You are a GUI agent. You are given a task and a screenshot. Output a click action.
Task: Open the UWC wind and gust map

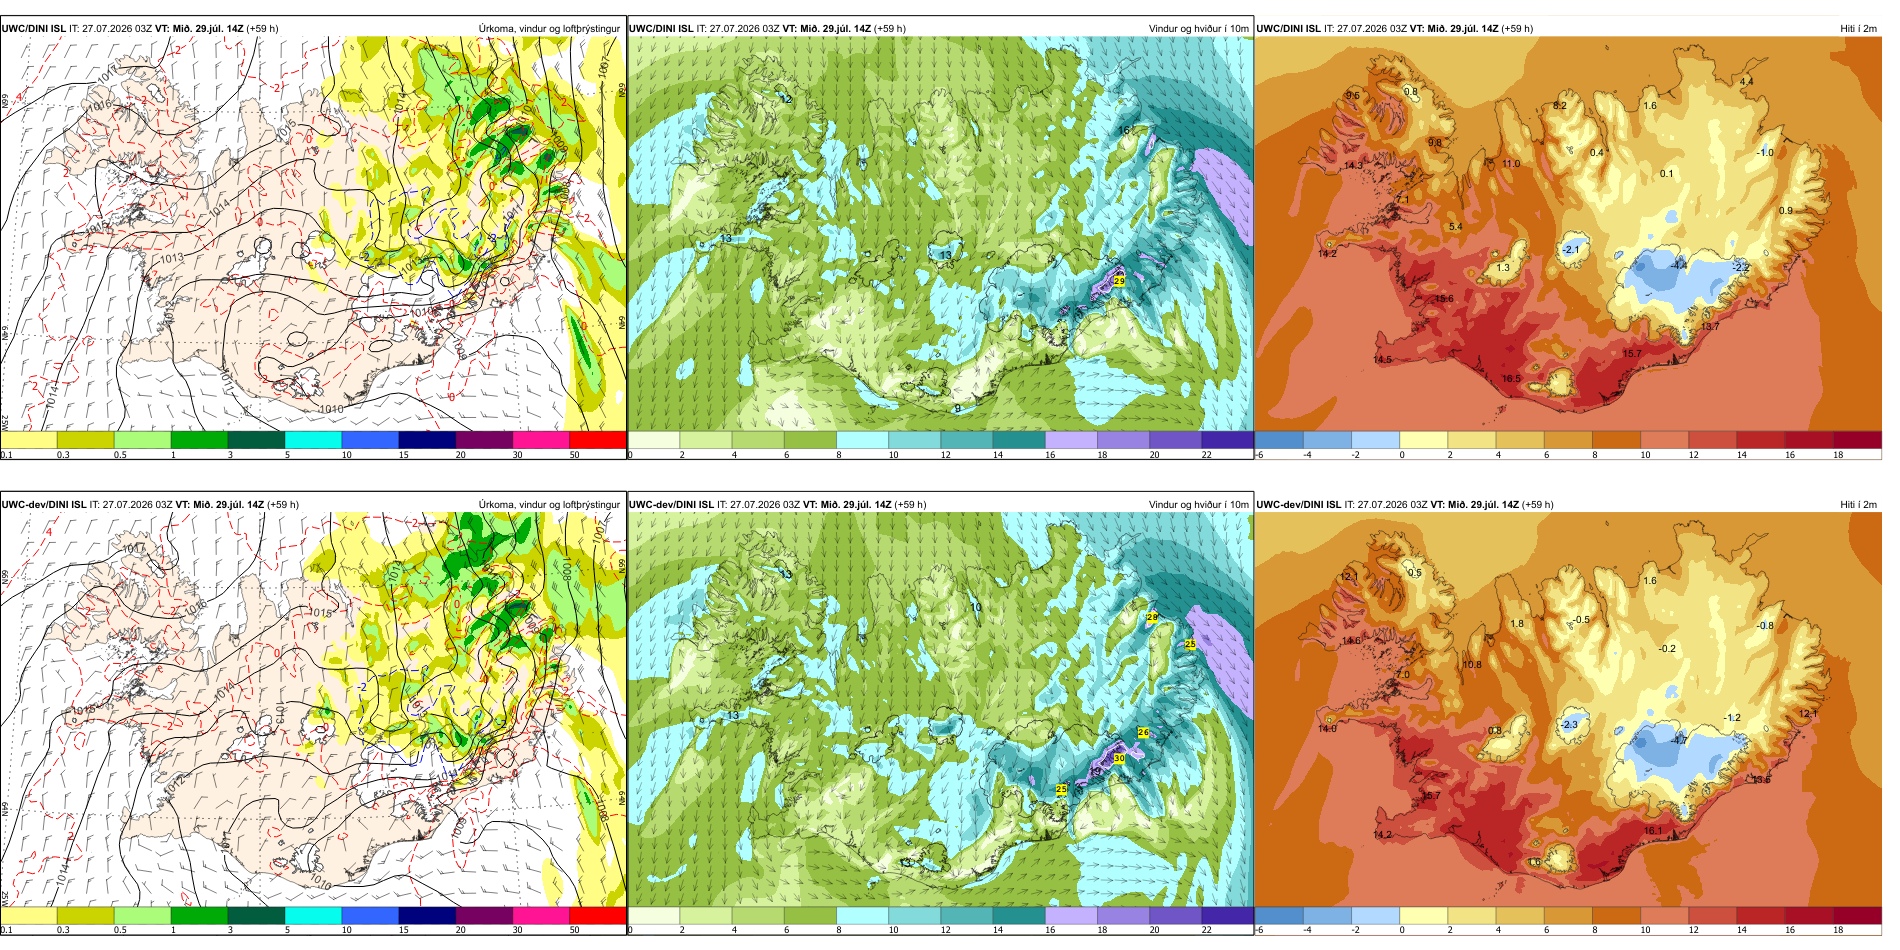(940, 234)
